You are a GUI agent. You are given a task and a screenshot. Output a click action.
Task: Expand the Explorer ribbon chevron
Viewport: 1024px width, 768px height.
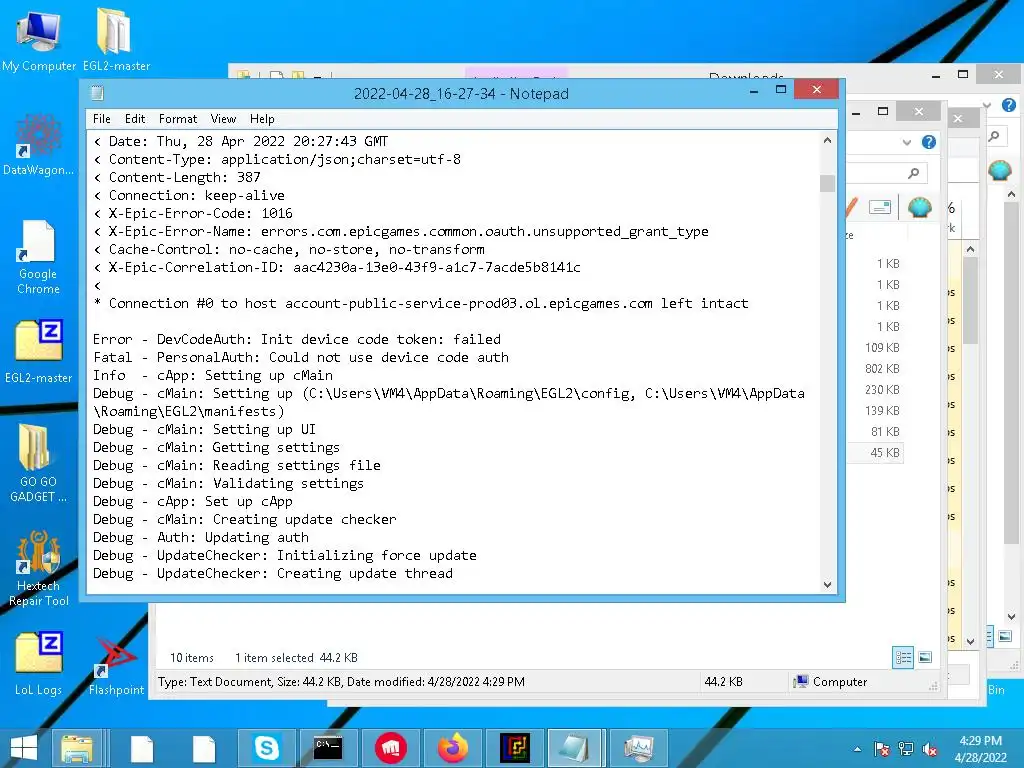coord(906,142)
